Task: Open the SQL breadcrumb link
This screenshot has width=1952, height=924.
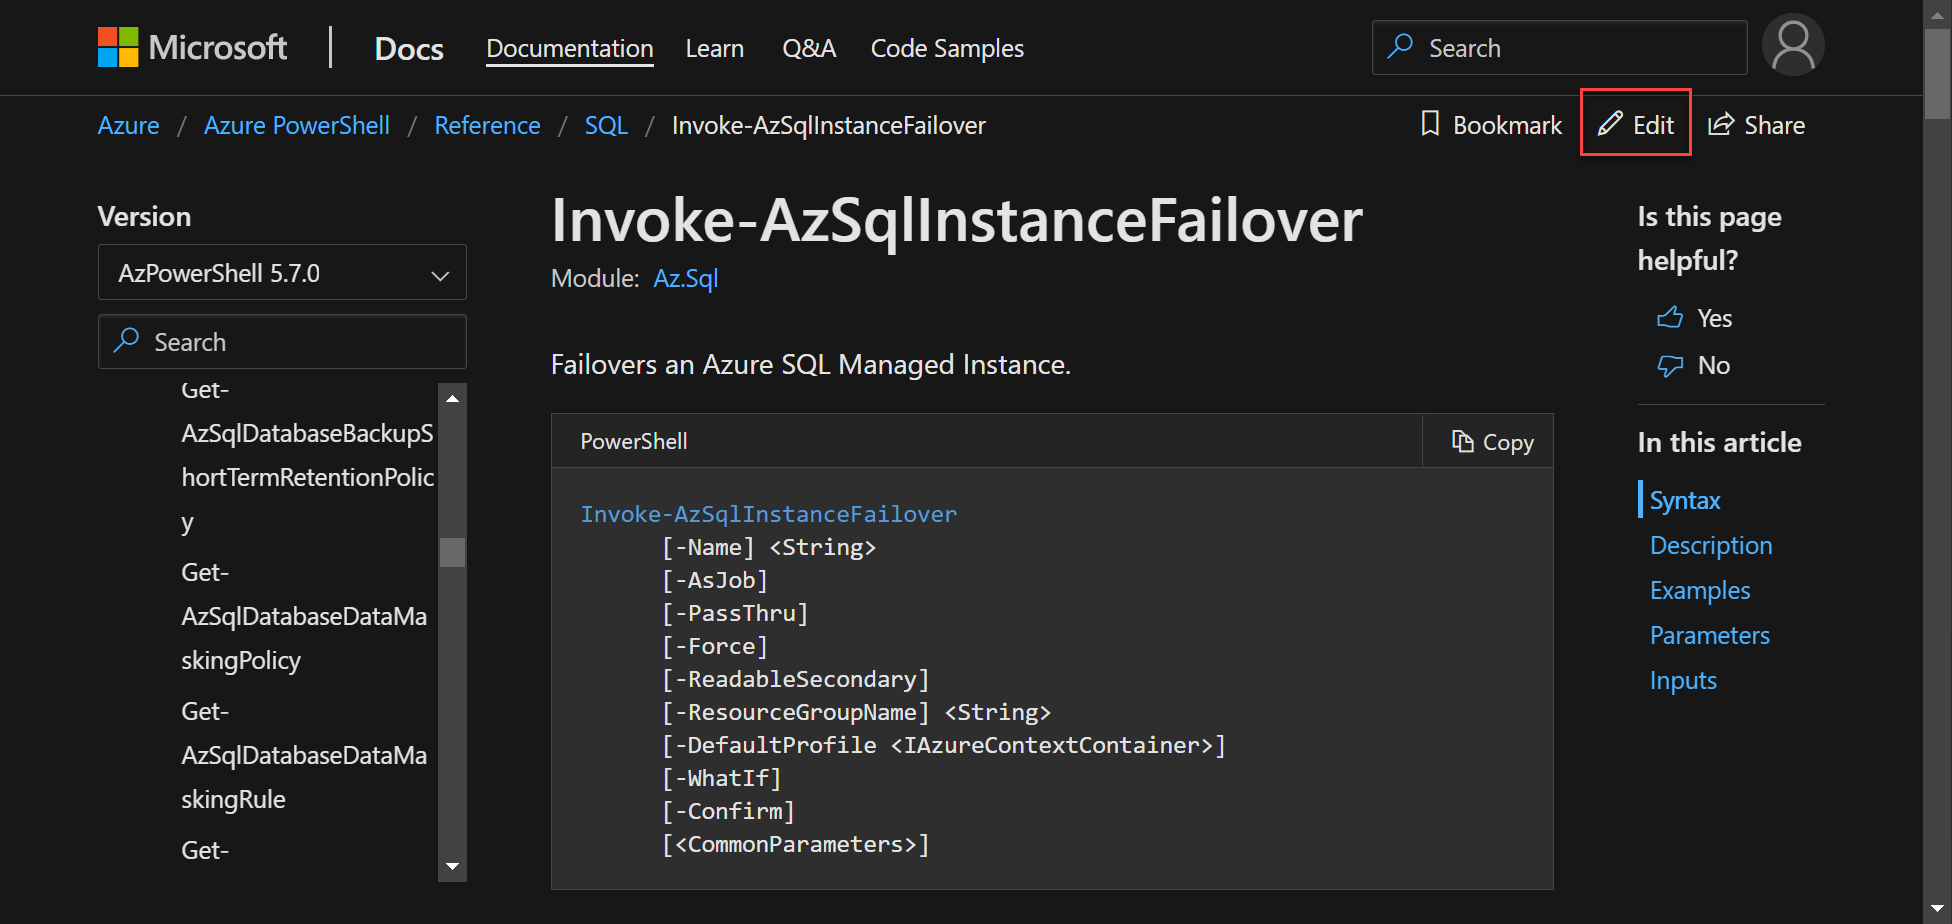Action: pos(606,125)
